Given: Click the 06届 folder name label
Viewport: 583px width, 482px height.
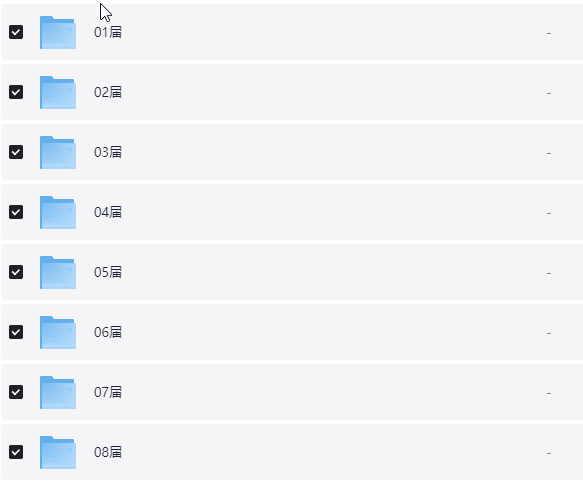Looking at the screenshot, I should click(108, 332).
